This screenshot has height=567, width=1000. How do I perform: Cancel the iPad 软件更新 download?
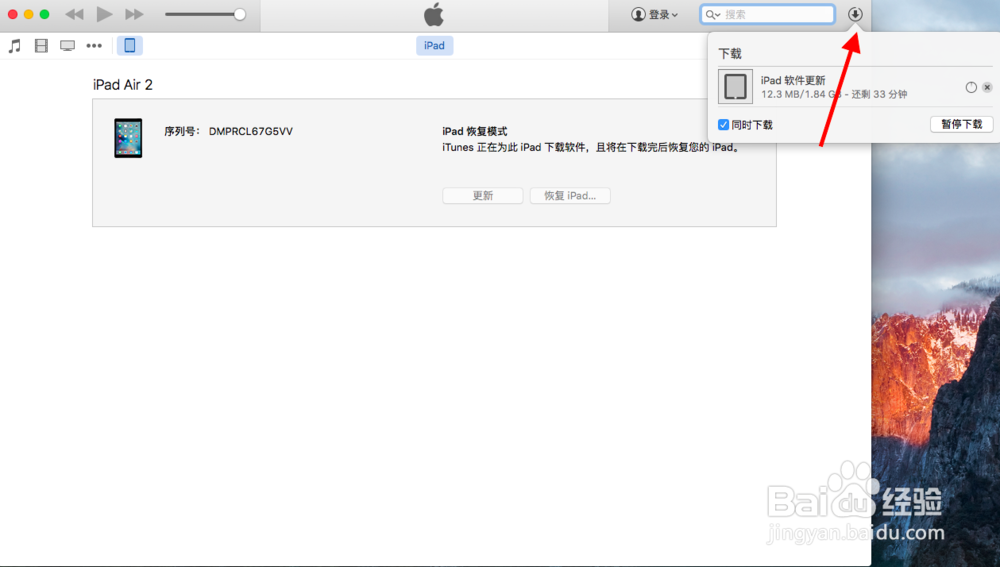[x=987, y=87]
